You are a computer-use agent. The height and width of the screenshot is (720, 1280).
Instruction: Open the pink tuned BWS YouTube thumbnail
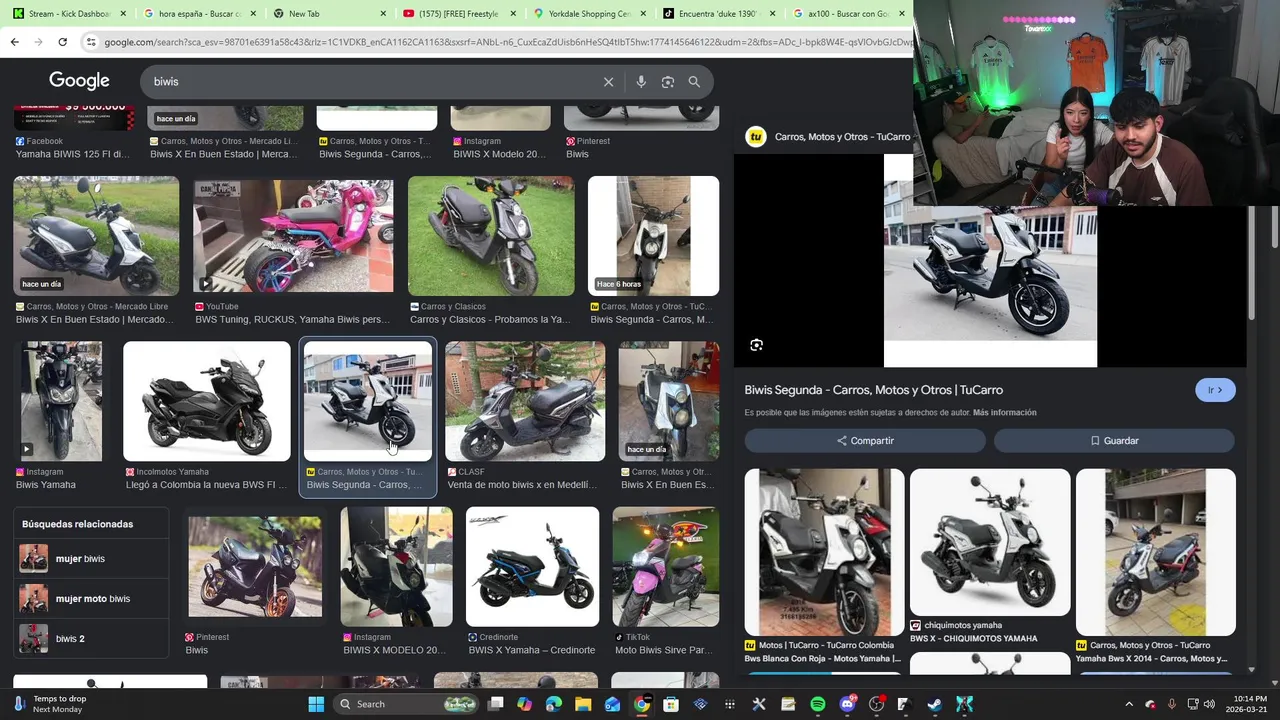(293, 236)
